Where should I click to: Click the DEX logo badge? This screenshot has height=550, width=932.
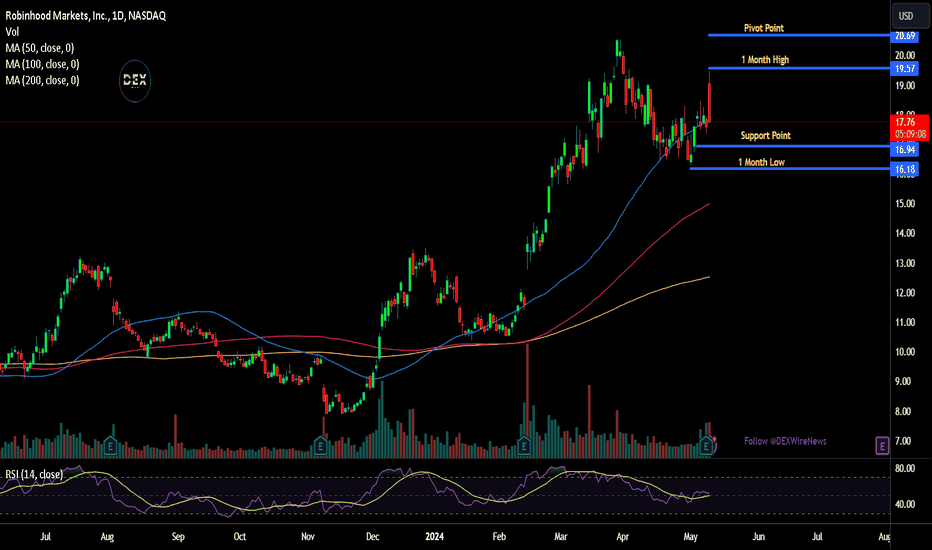point(135,81)
